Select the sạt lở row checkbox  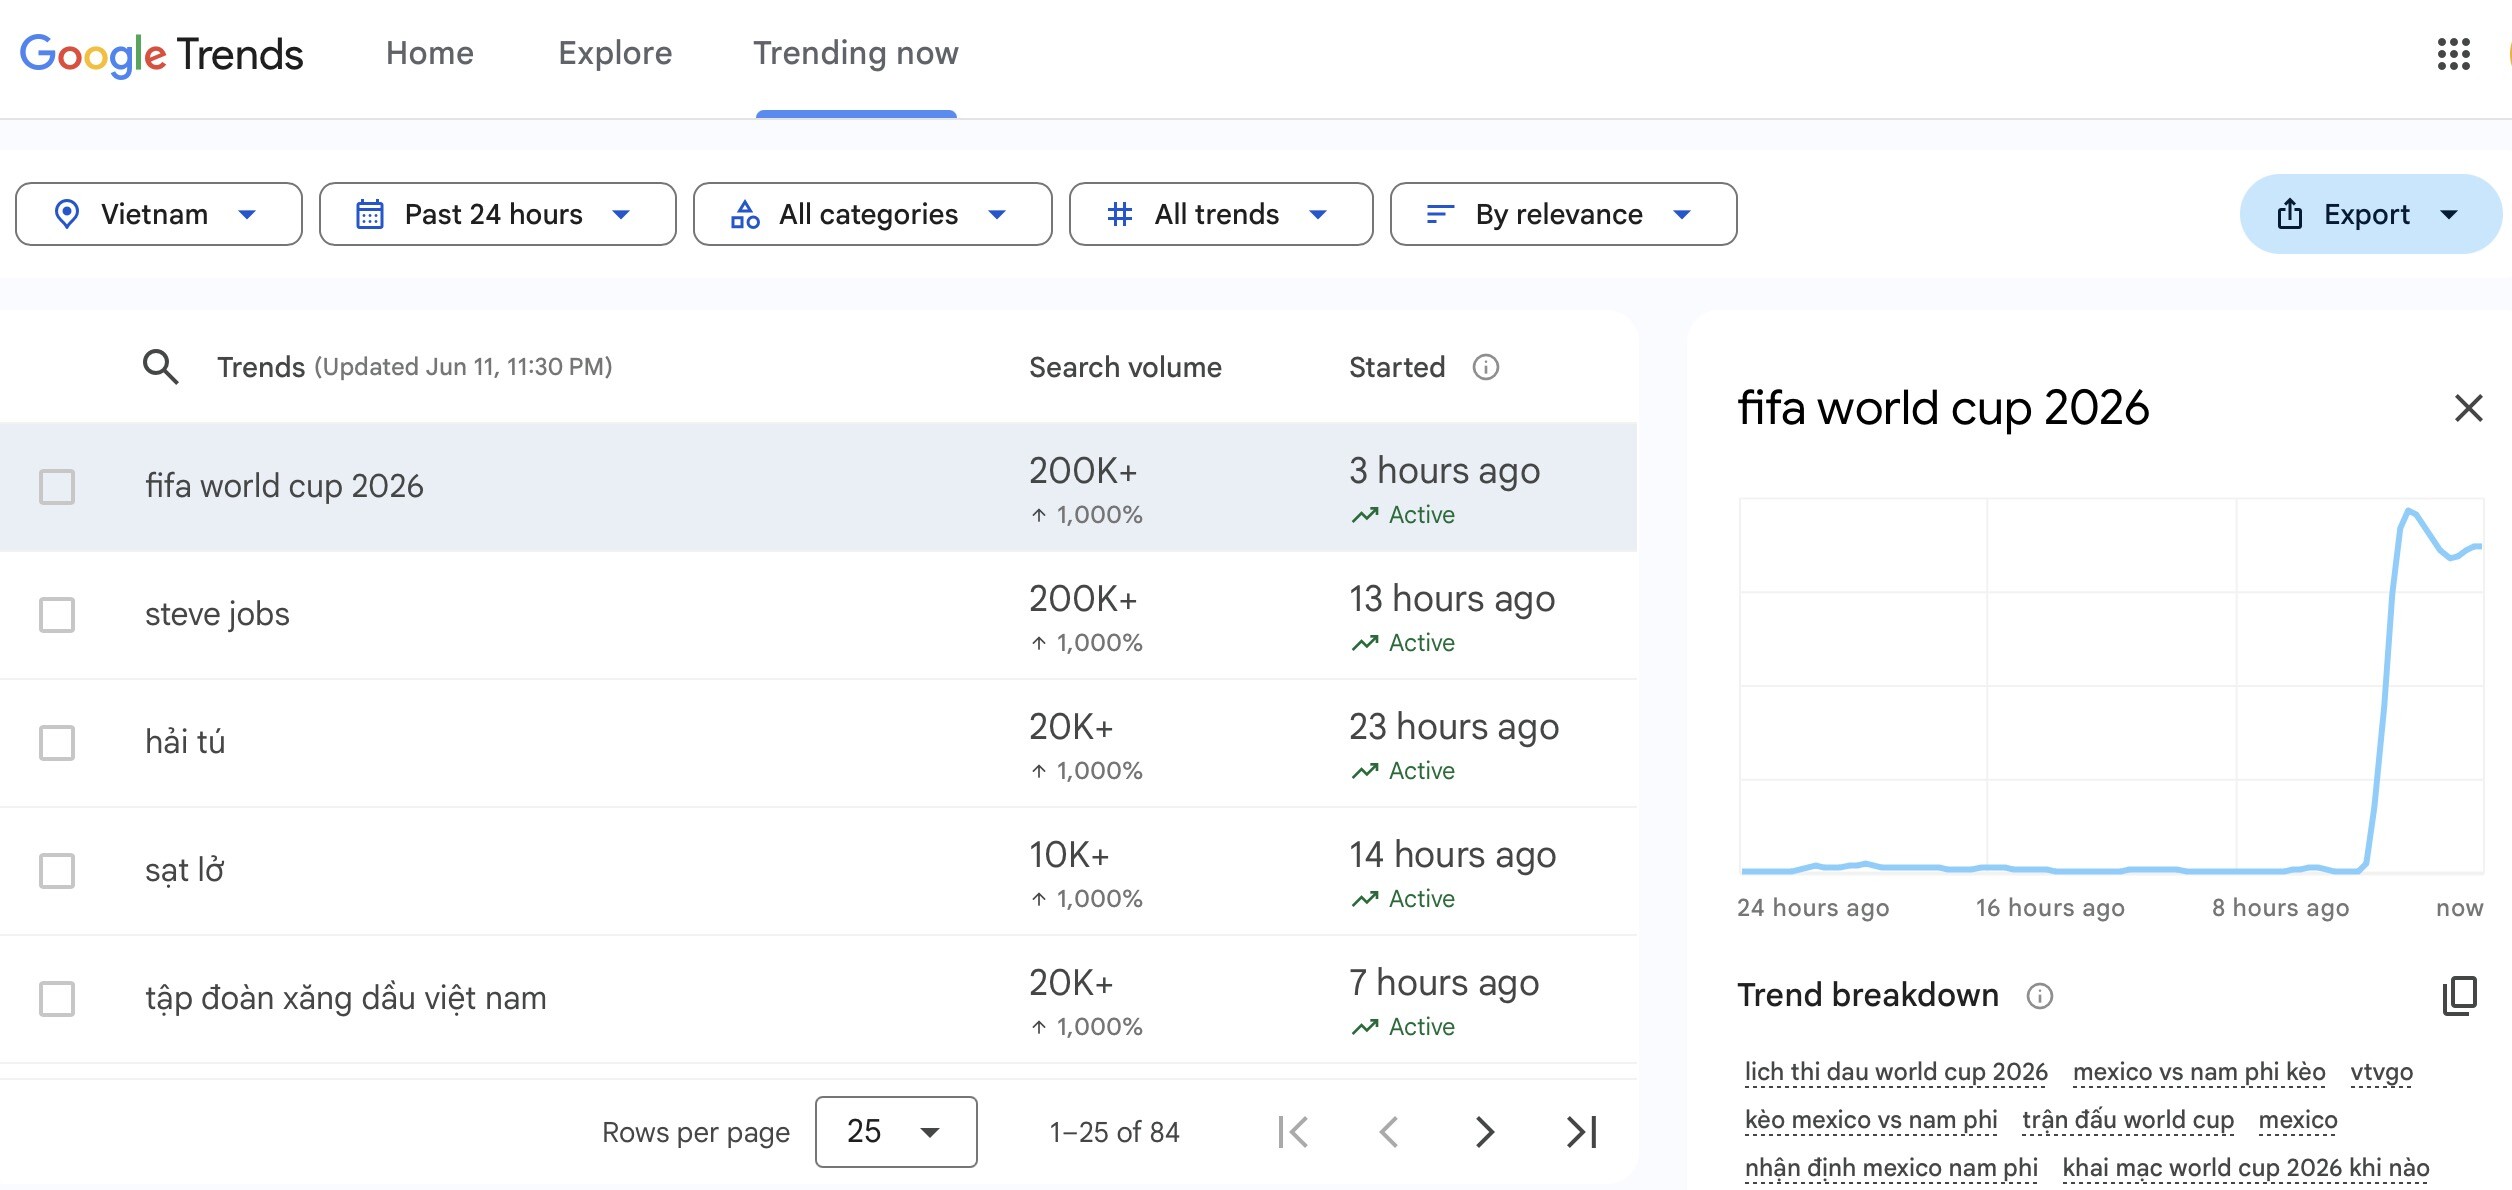(57, 871)
